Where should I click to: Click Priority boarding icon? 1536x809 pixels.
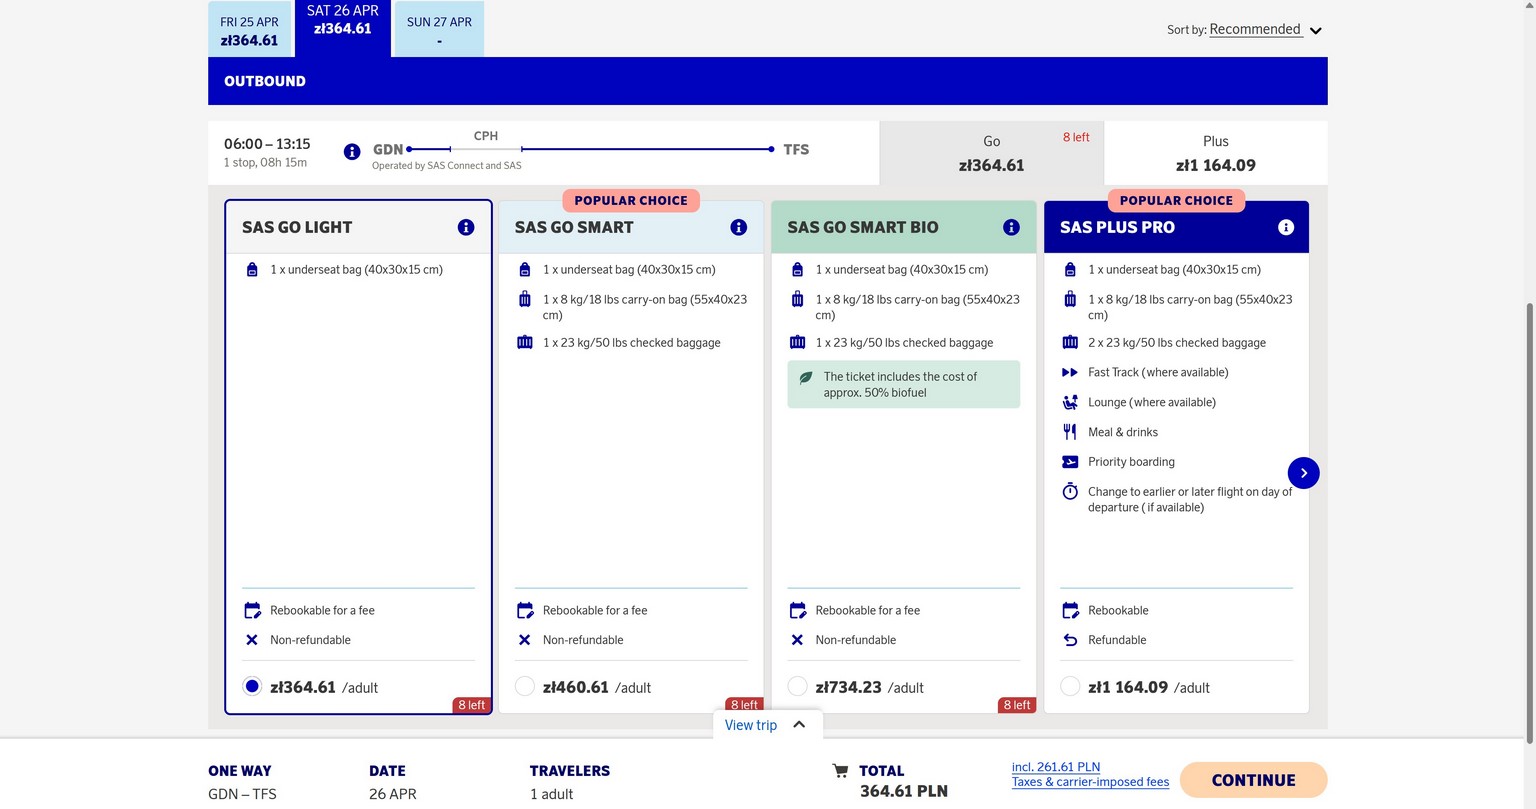[x=1070, y=462]
